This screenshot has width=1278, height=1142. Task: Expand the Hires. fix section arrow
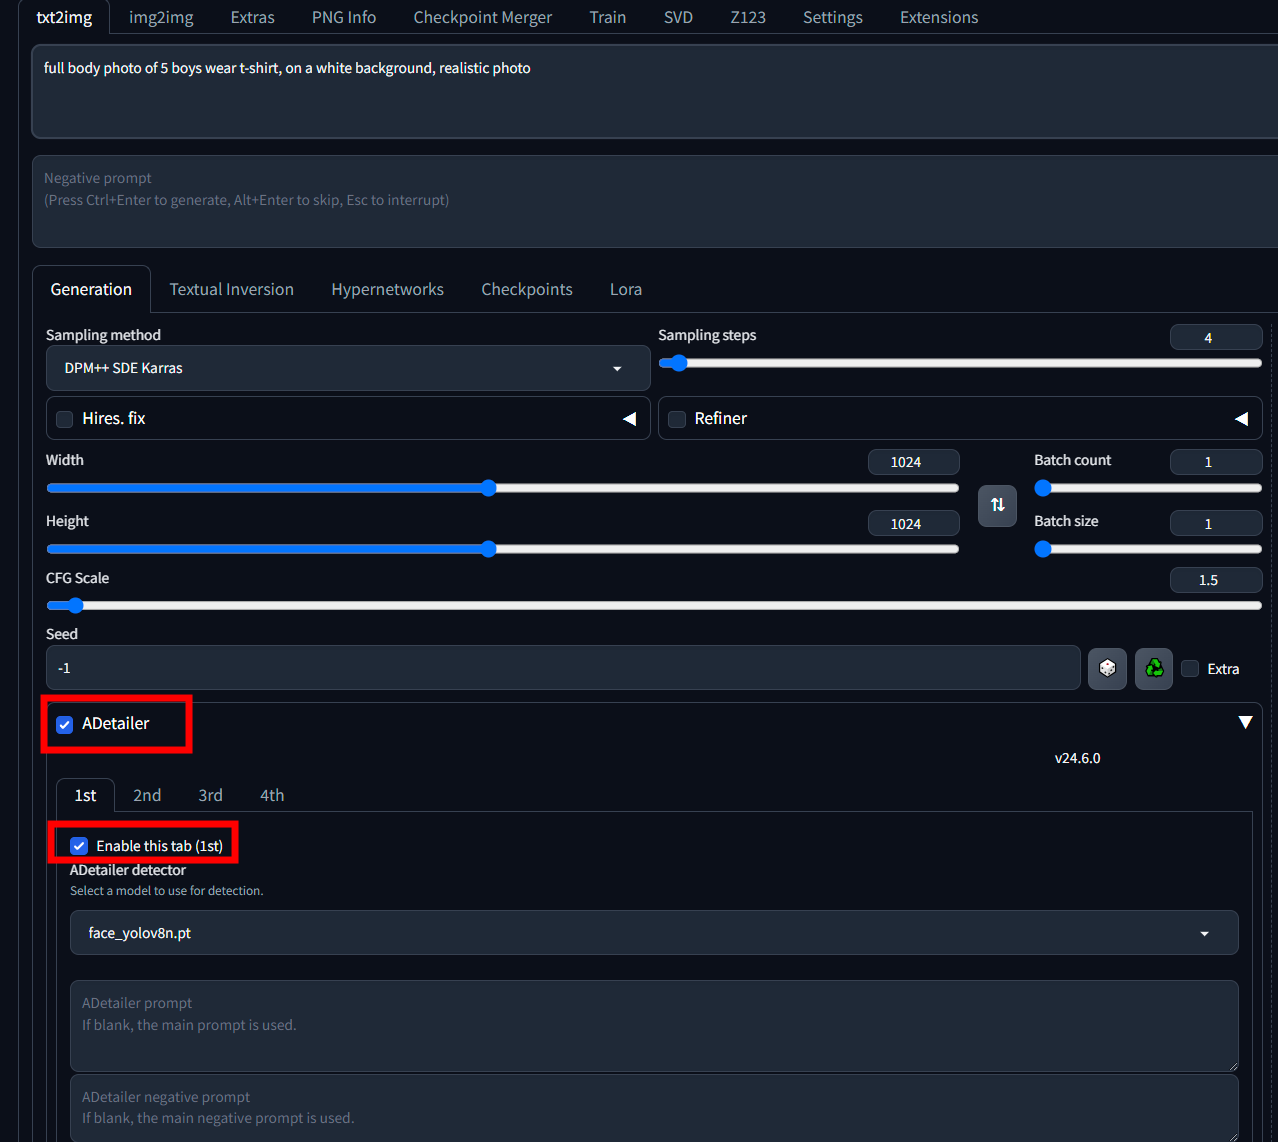pos(629,419)
